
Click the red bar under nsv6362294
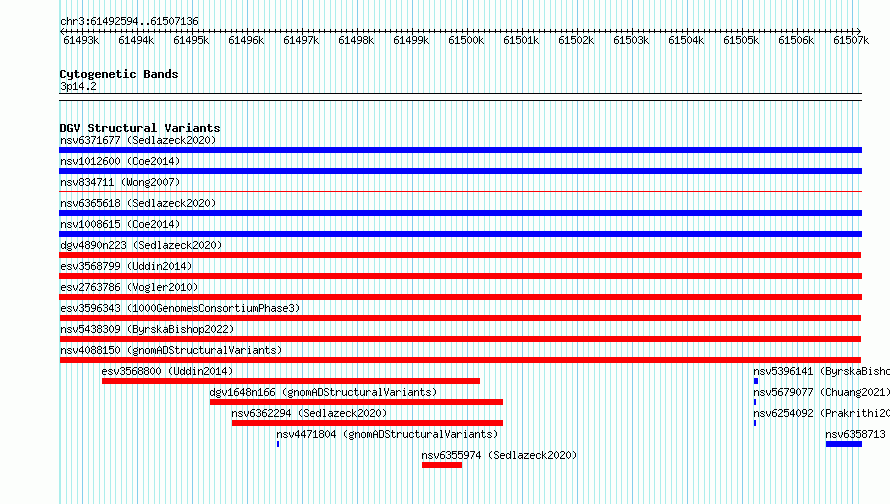(367, 423)
